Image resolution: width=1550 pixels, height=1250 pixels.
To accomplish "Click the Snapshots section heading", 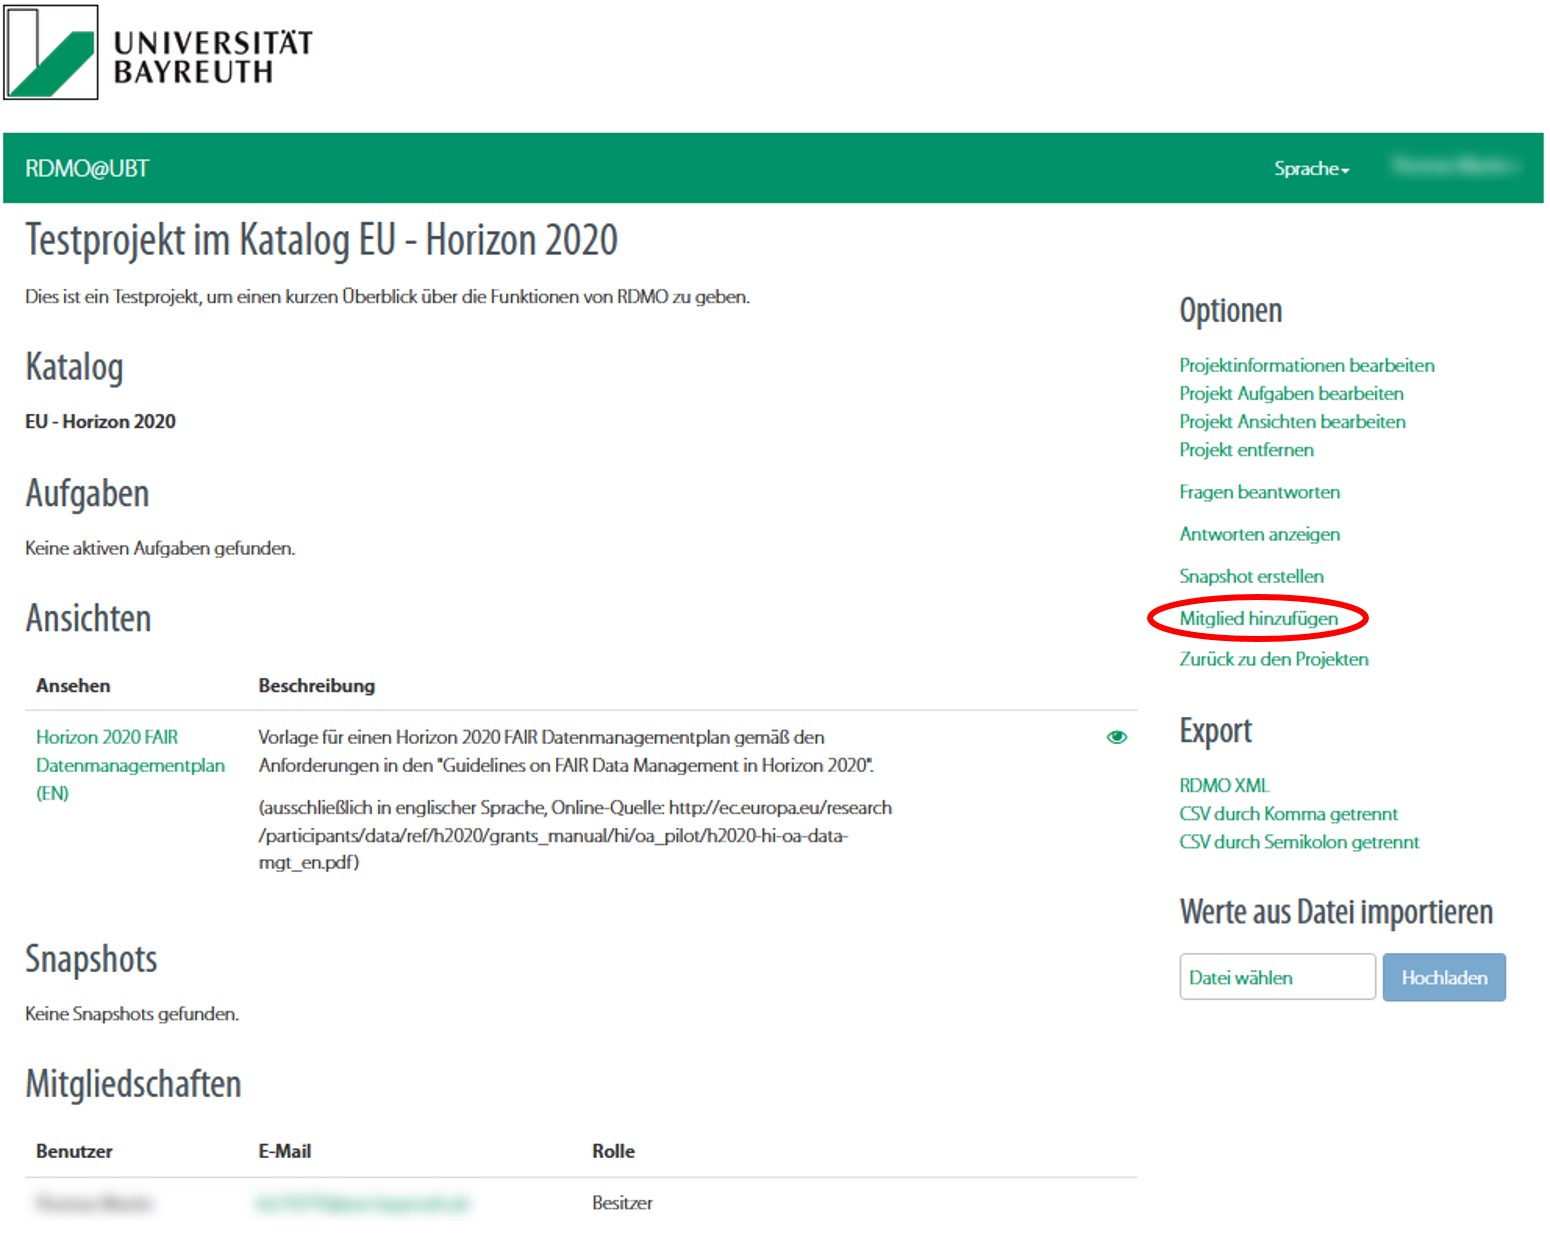I will pyautogui.click(x=91, y=959).
